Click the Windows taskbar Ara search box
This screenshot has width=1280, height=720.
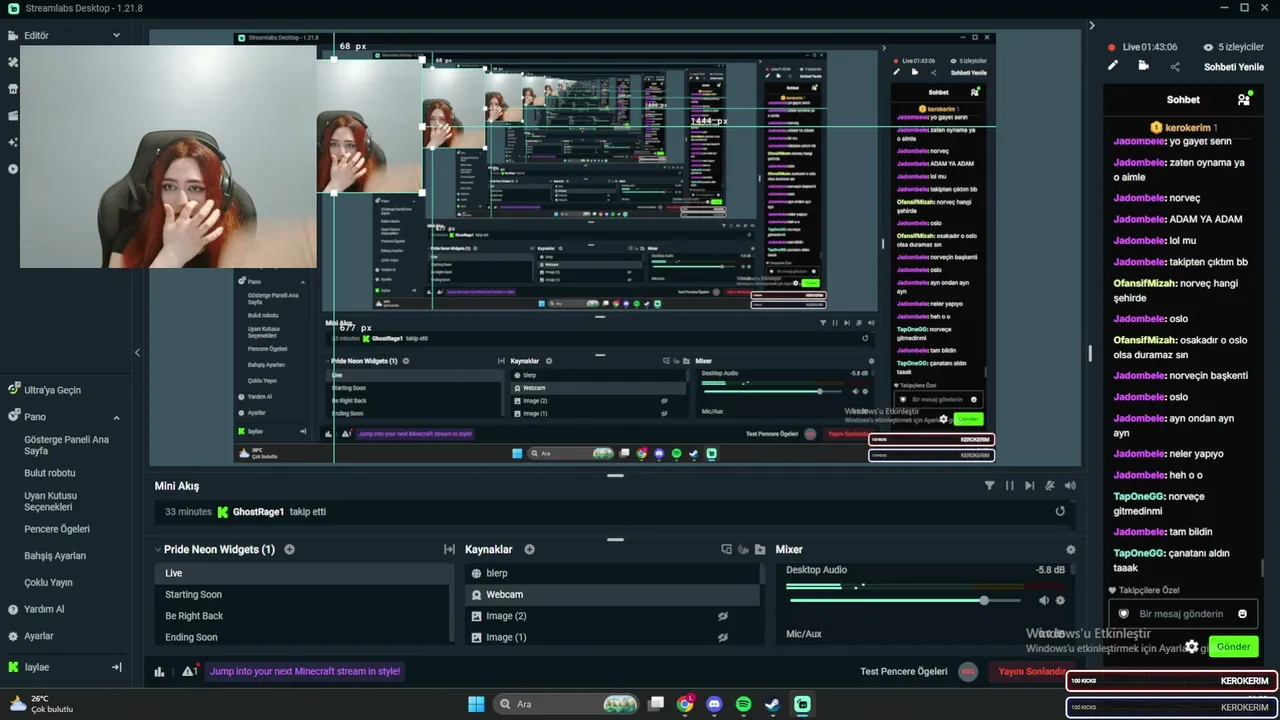[x=567, y=704]
